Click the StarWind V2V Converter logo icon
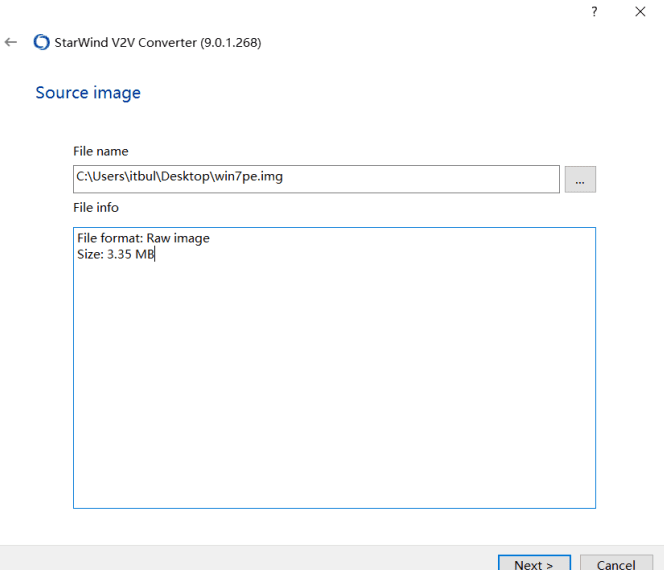The height and width of the screenshot is (570, 664). (x=42, y=42)
